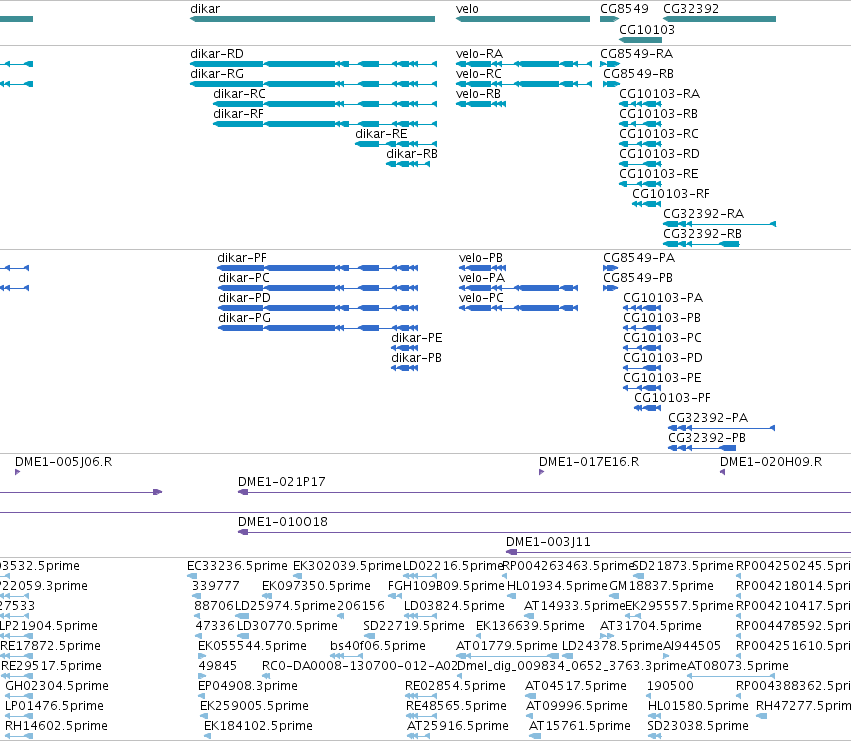Select EST RE02854.5prime

(x=455, y=686)
